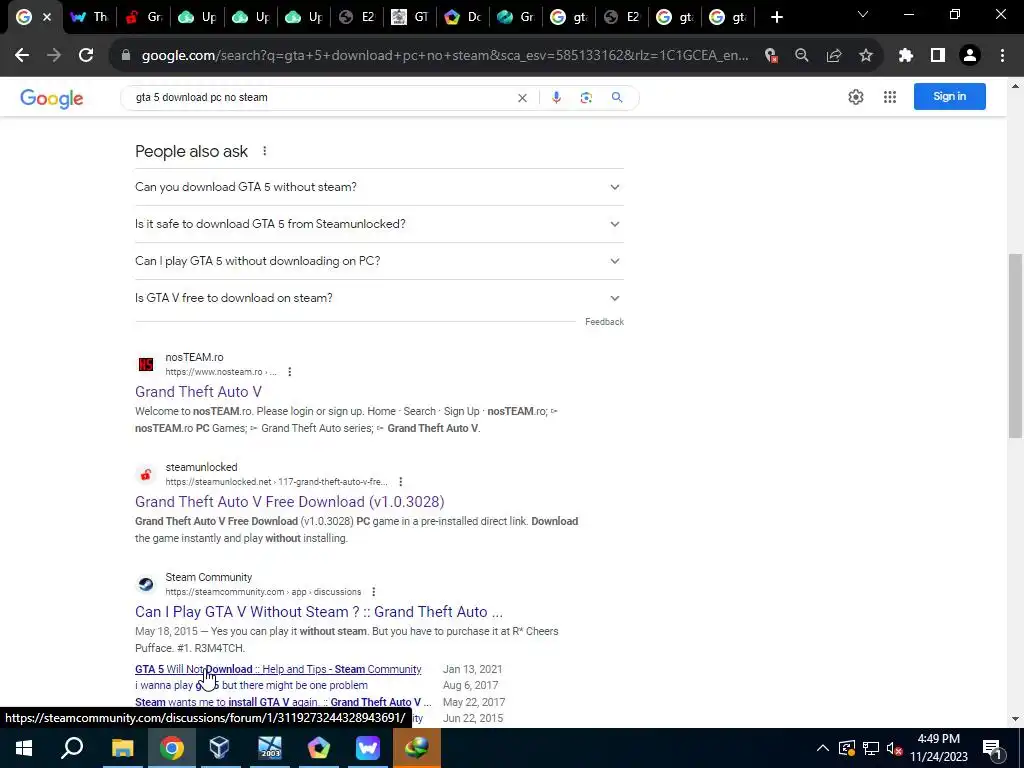Start a voice search with microphone

pos(556,97)
